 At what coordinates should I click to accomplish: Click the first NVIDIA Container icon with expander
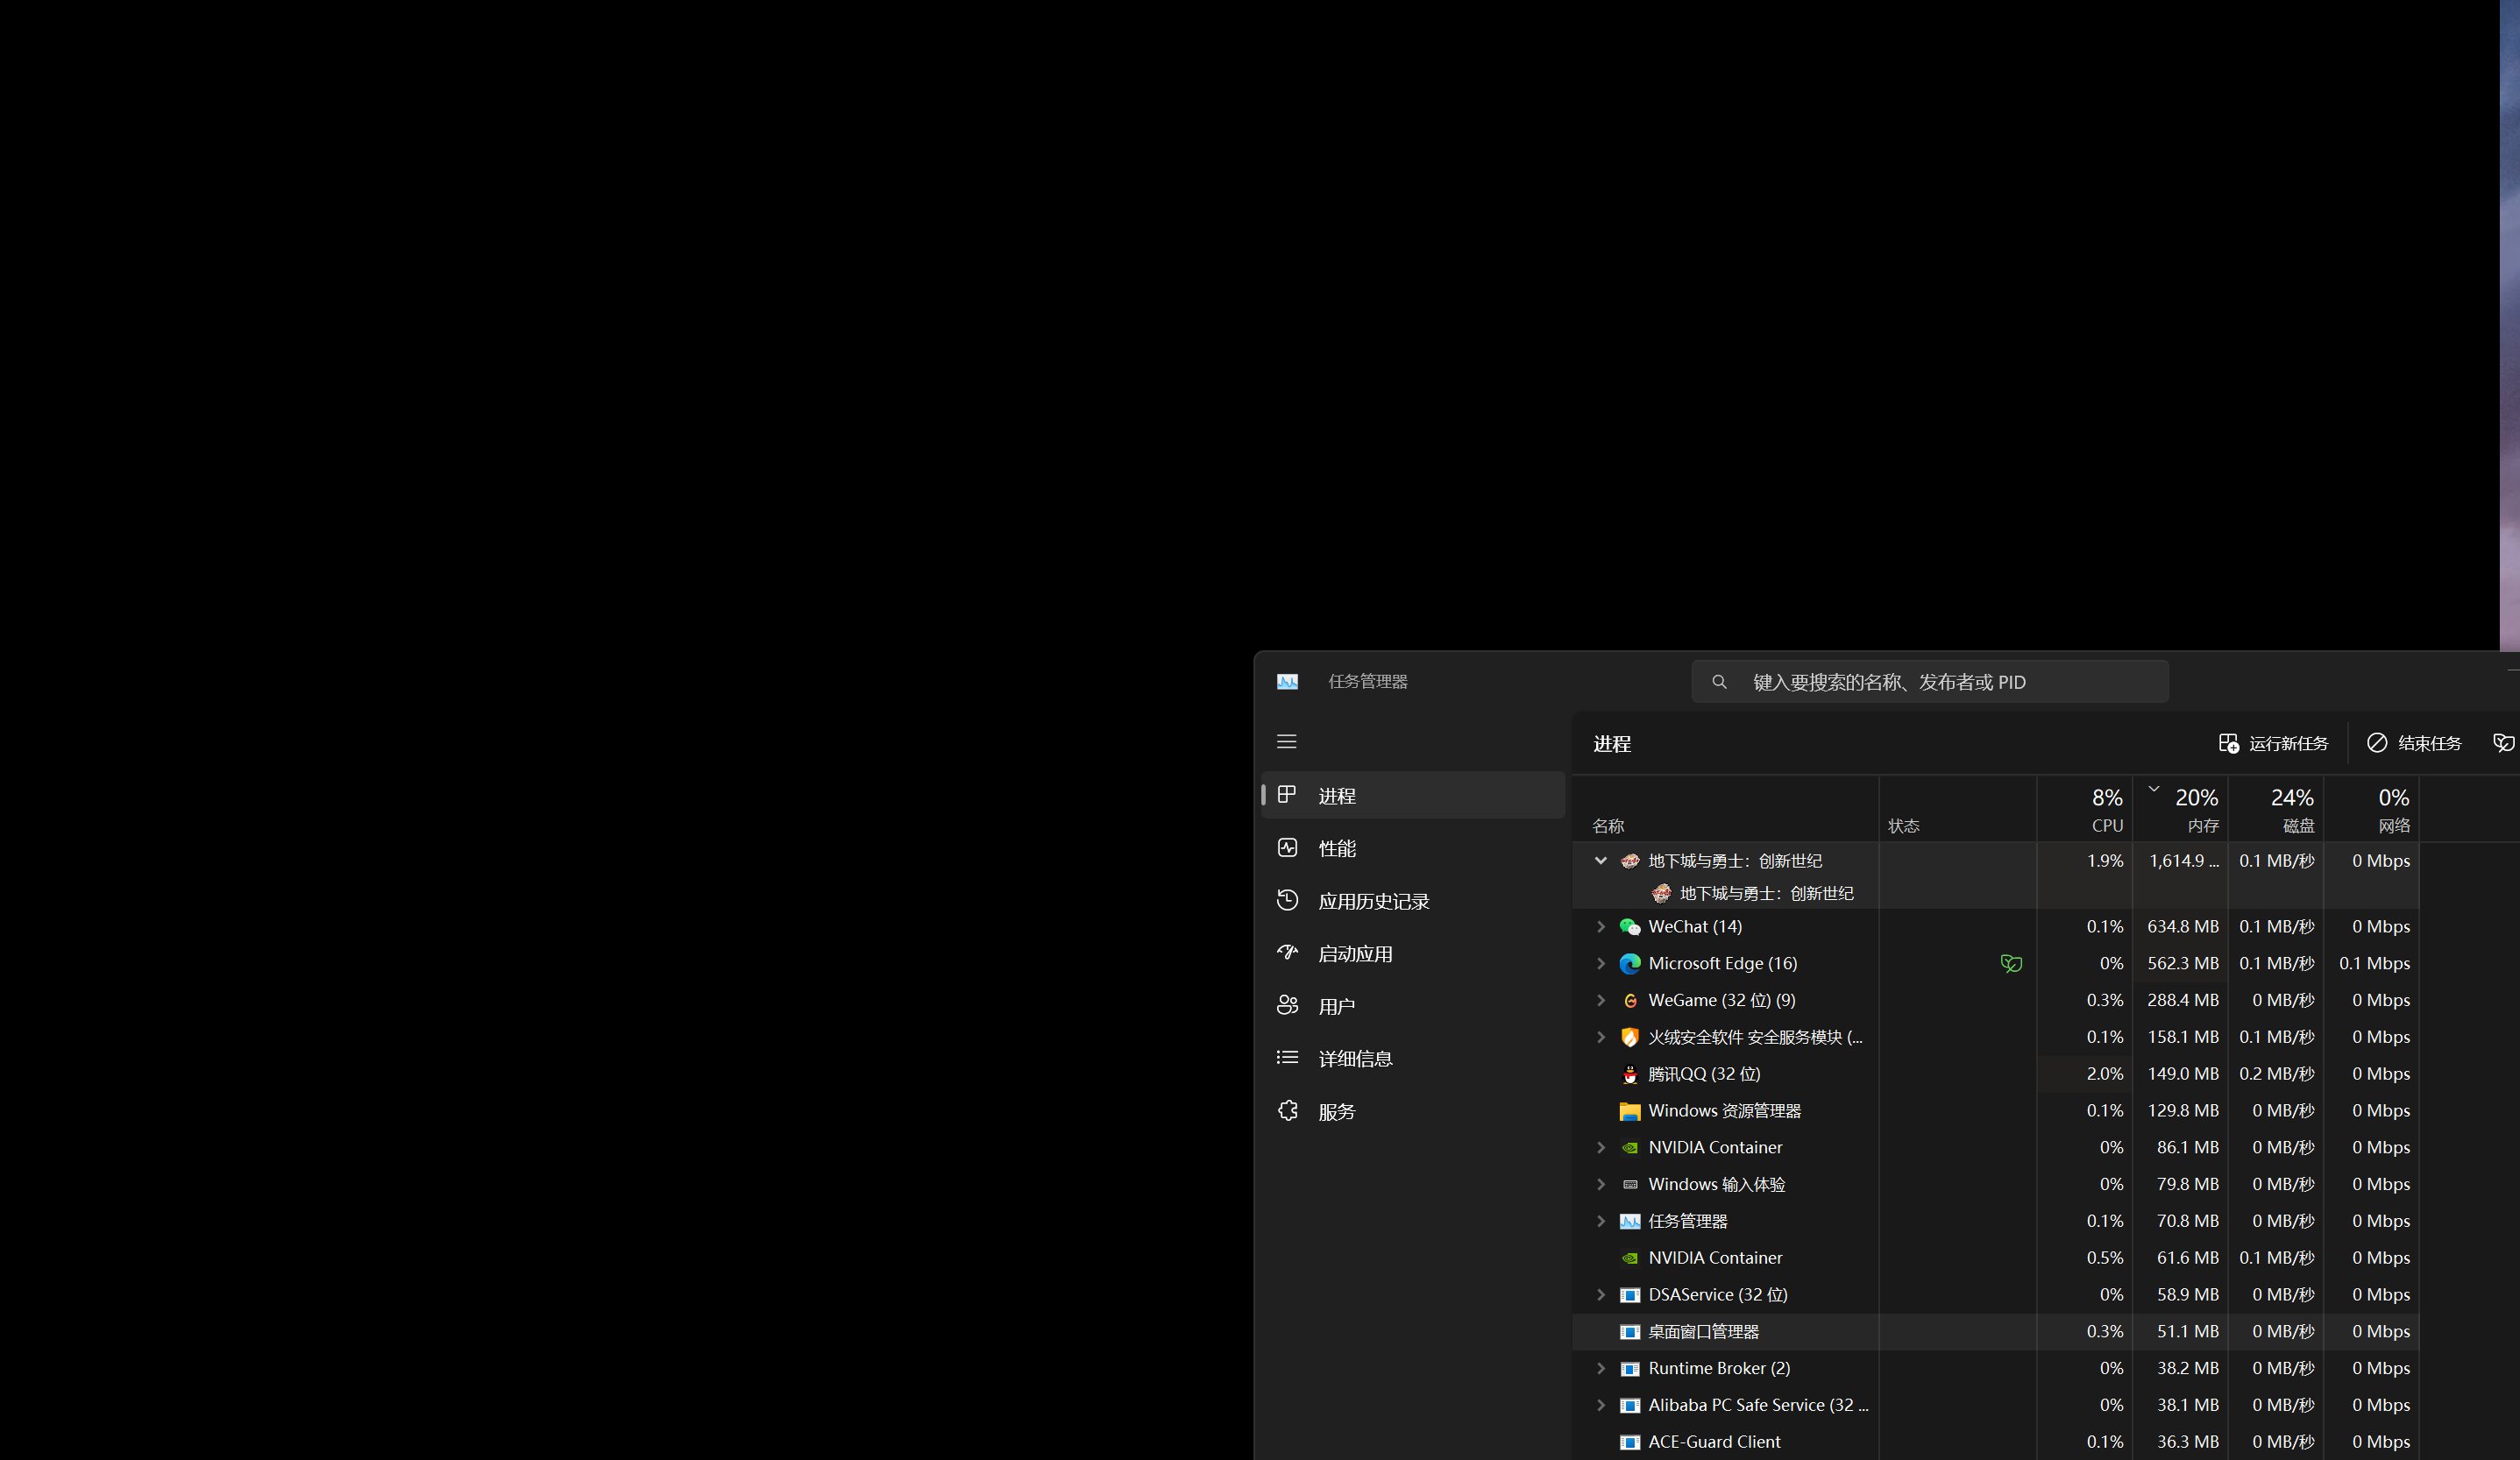(1629, 1148)
